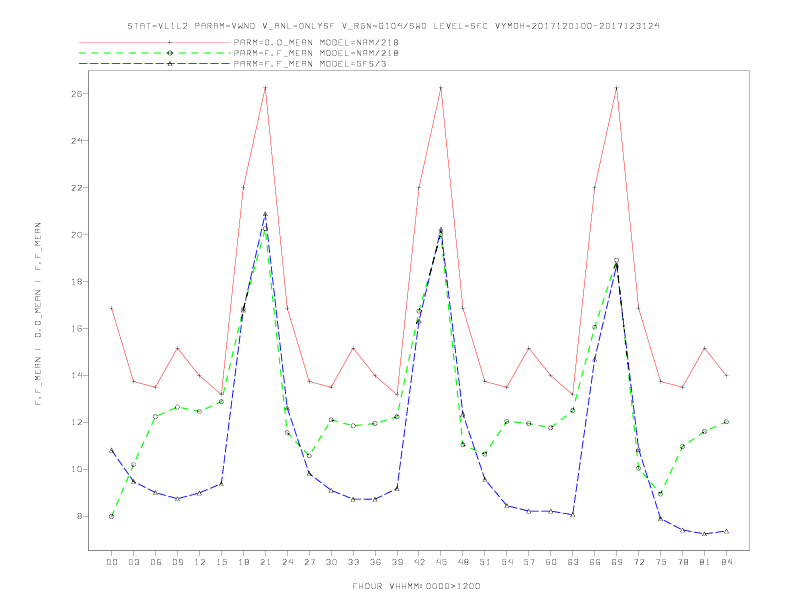
Task: Click the x-axis tick label 09
Action: click(177, 562)
